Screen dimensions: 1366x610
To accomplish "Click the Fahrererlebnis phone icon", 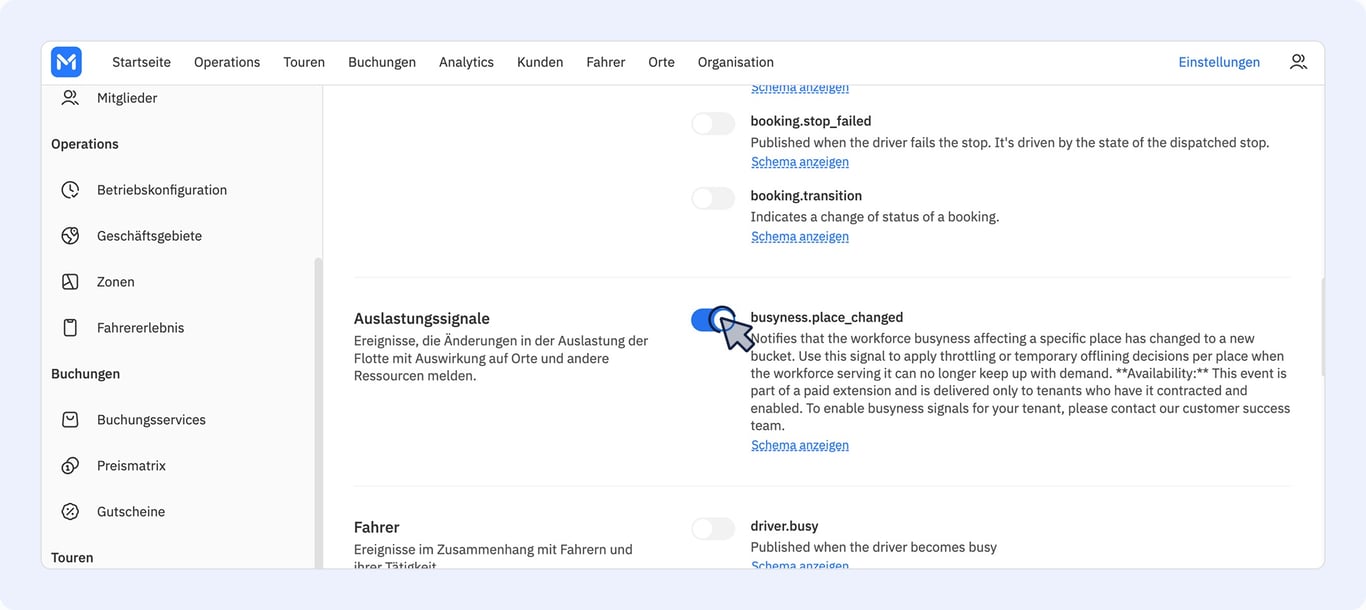I will (x=70, y=328).
